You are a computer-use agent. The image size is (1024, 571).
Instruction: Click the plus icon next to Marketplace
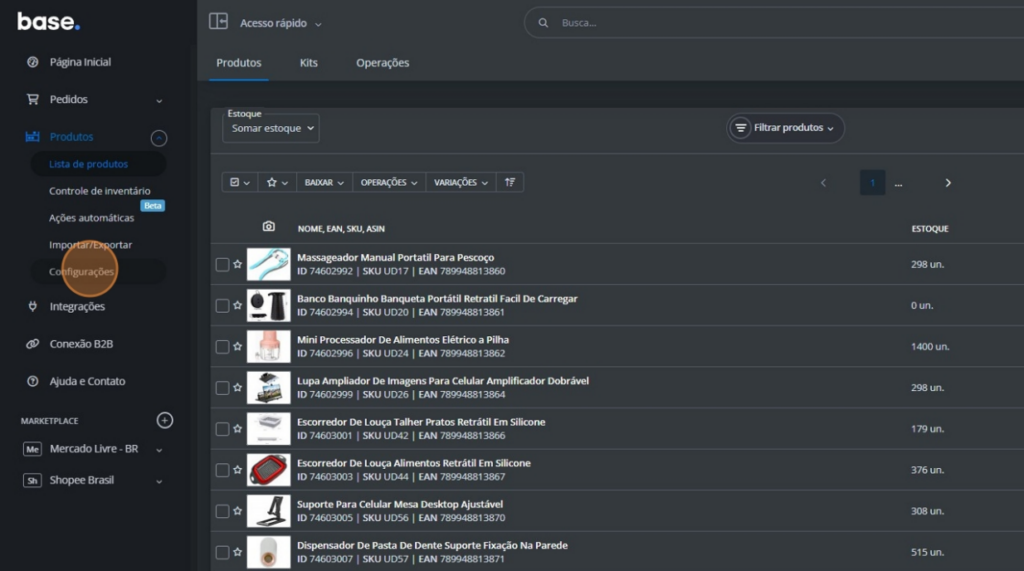[x=165, y=421]
